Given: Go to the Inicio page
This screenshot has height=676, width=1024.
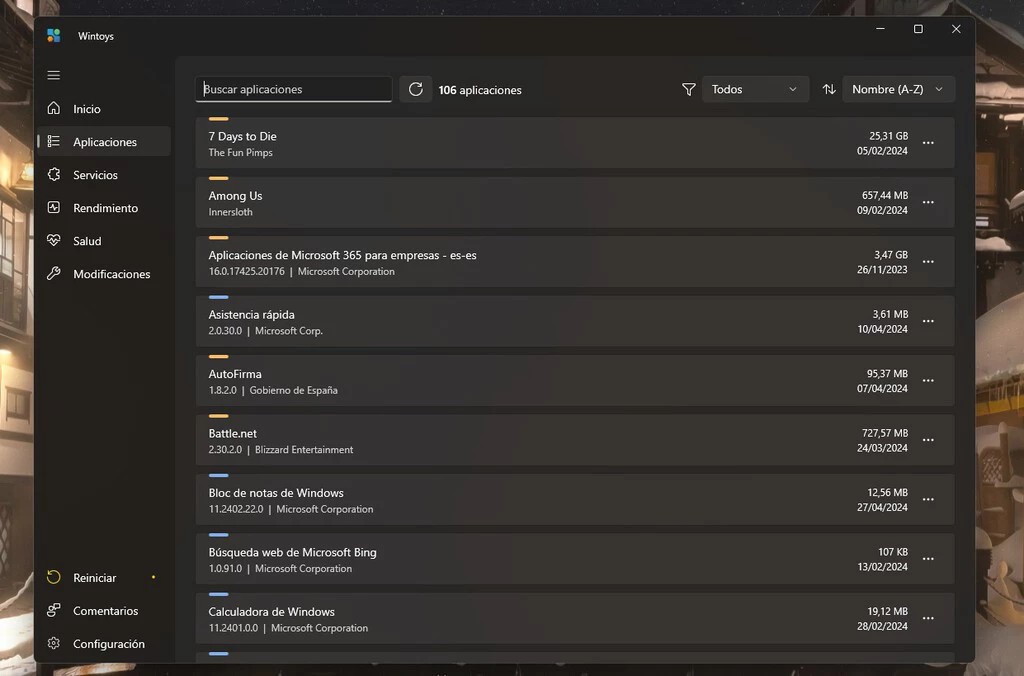Looking at the screenshot, I should [104, 108].
